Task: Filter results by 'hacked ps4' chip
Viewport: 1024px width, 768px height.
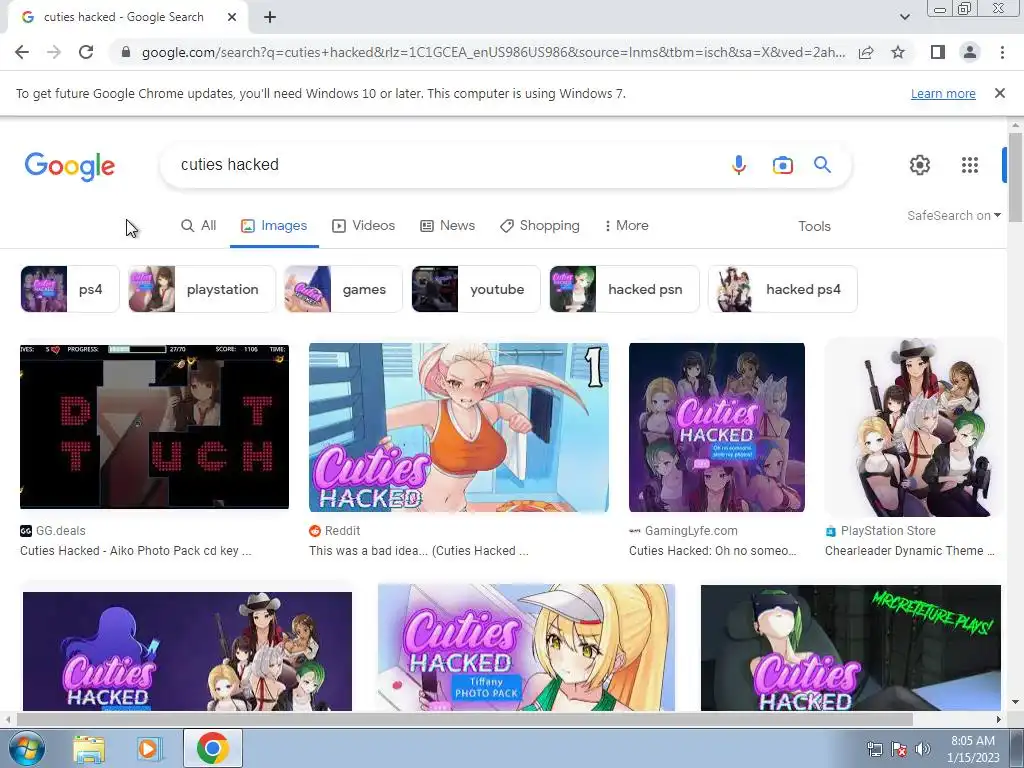Action: [782, 289]
